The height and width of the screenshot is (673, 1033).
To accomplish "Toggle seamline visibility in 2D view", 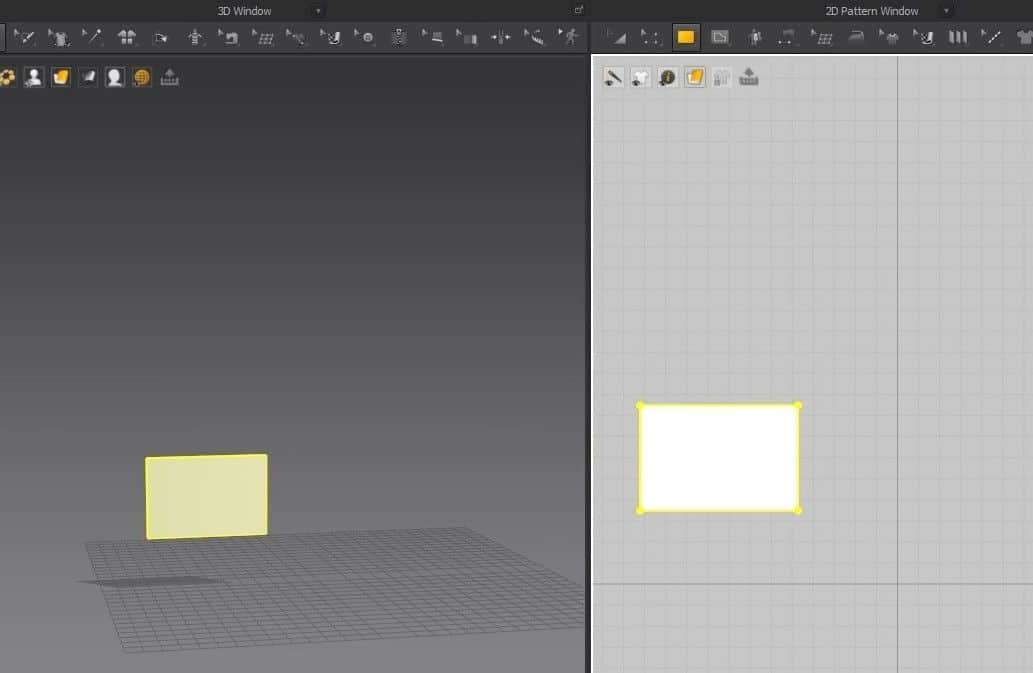I will tap(613, 77).
